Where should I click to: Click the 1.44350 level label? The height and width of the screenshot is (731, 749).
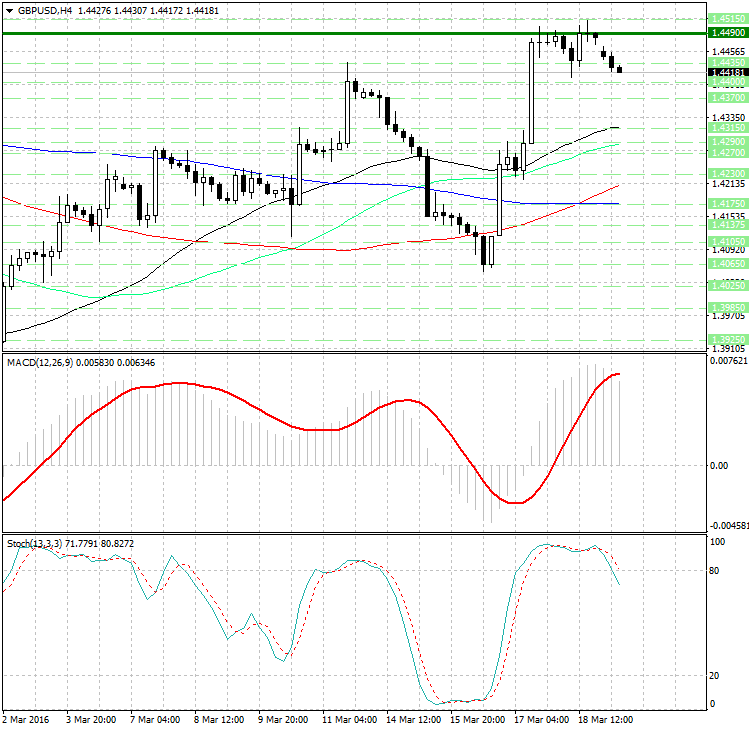[728, 63]
